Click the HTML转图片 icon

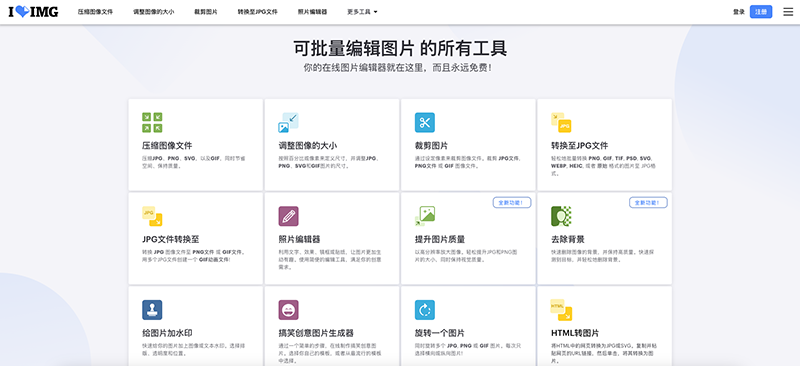(x=561, y=310)
